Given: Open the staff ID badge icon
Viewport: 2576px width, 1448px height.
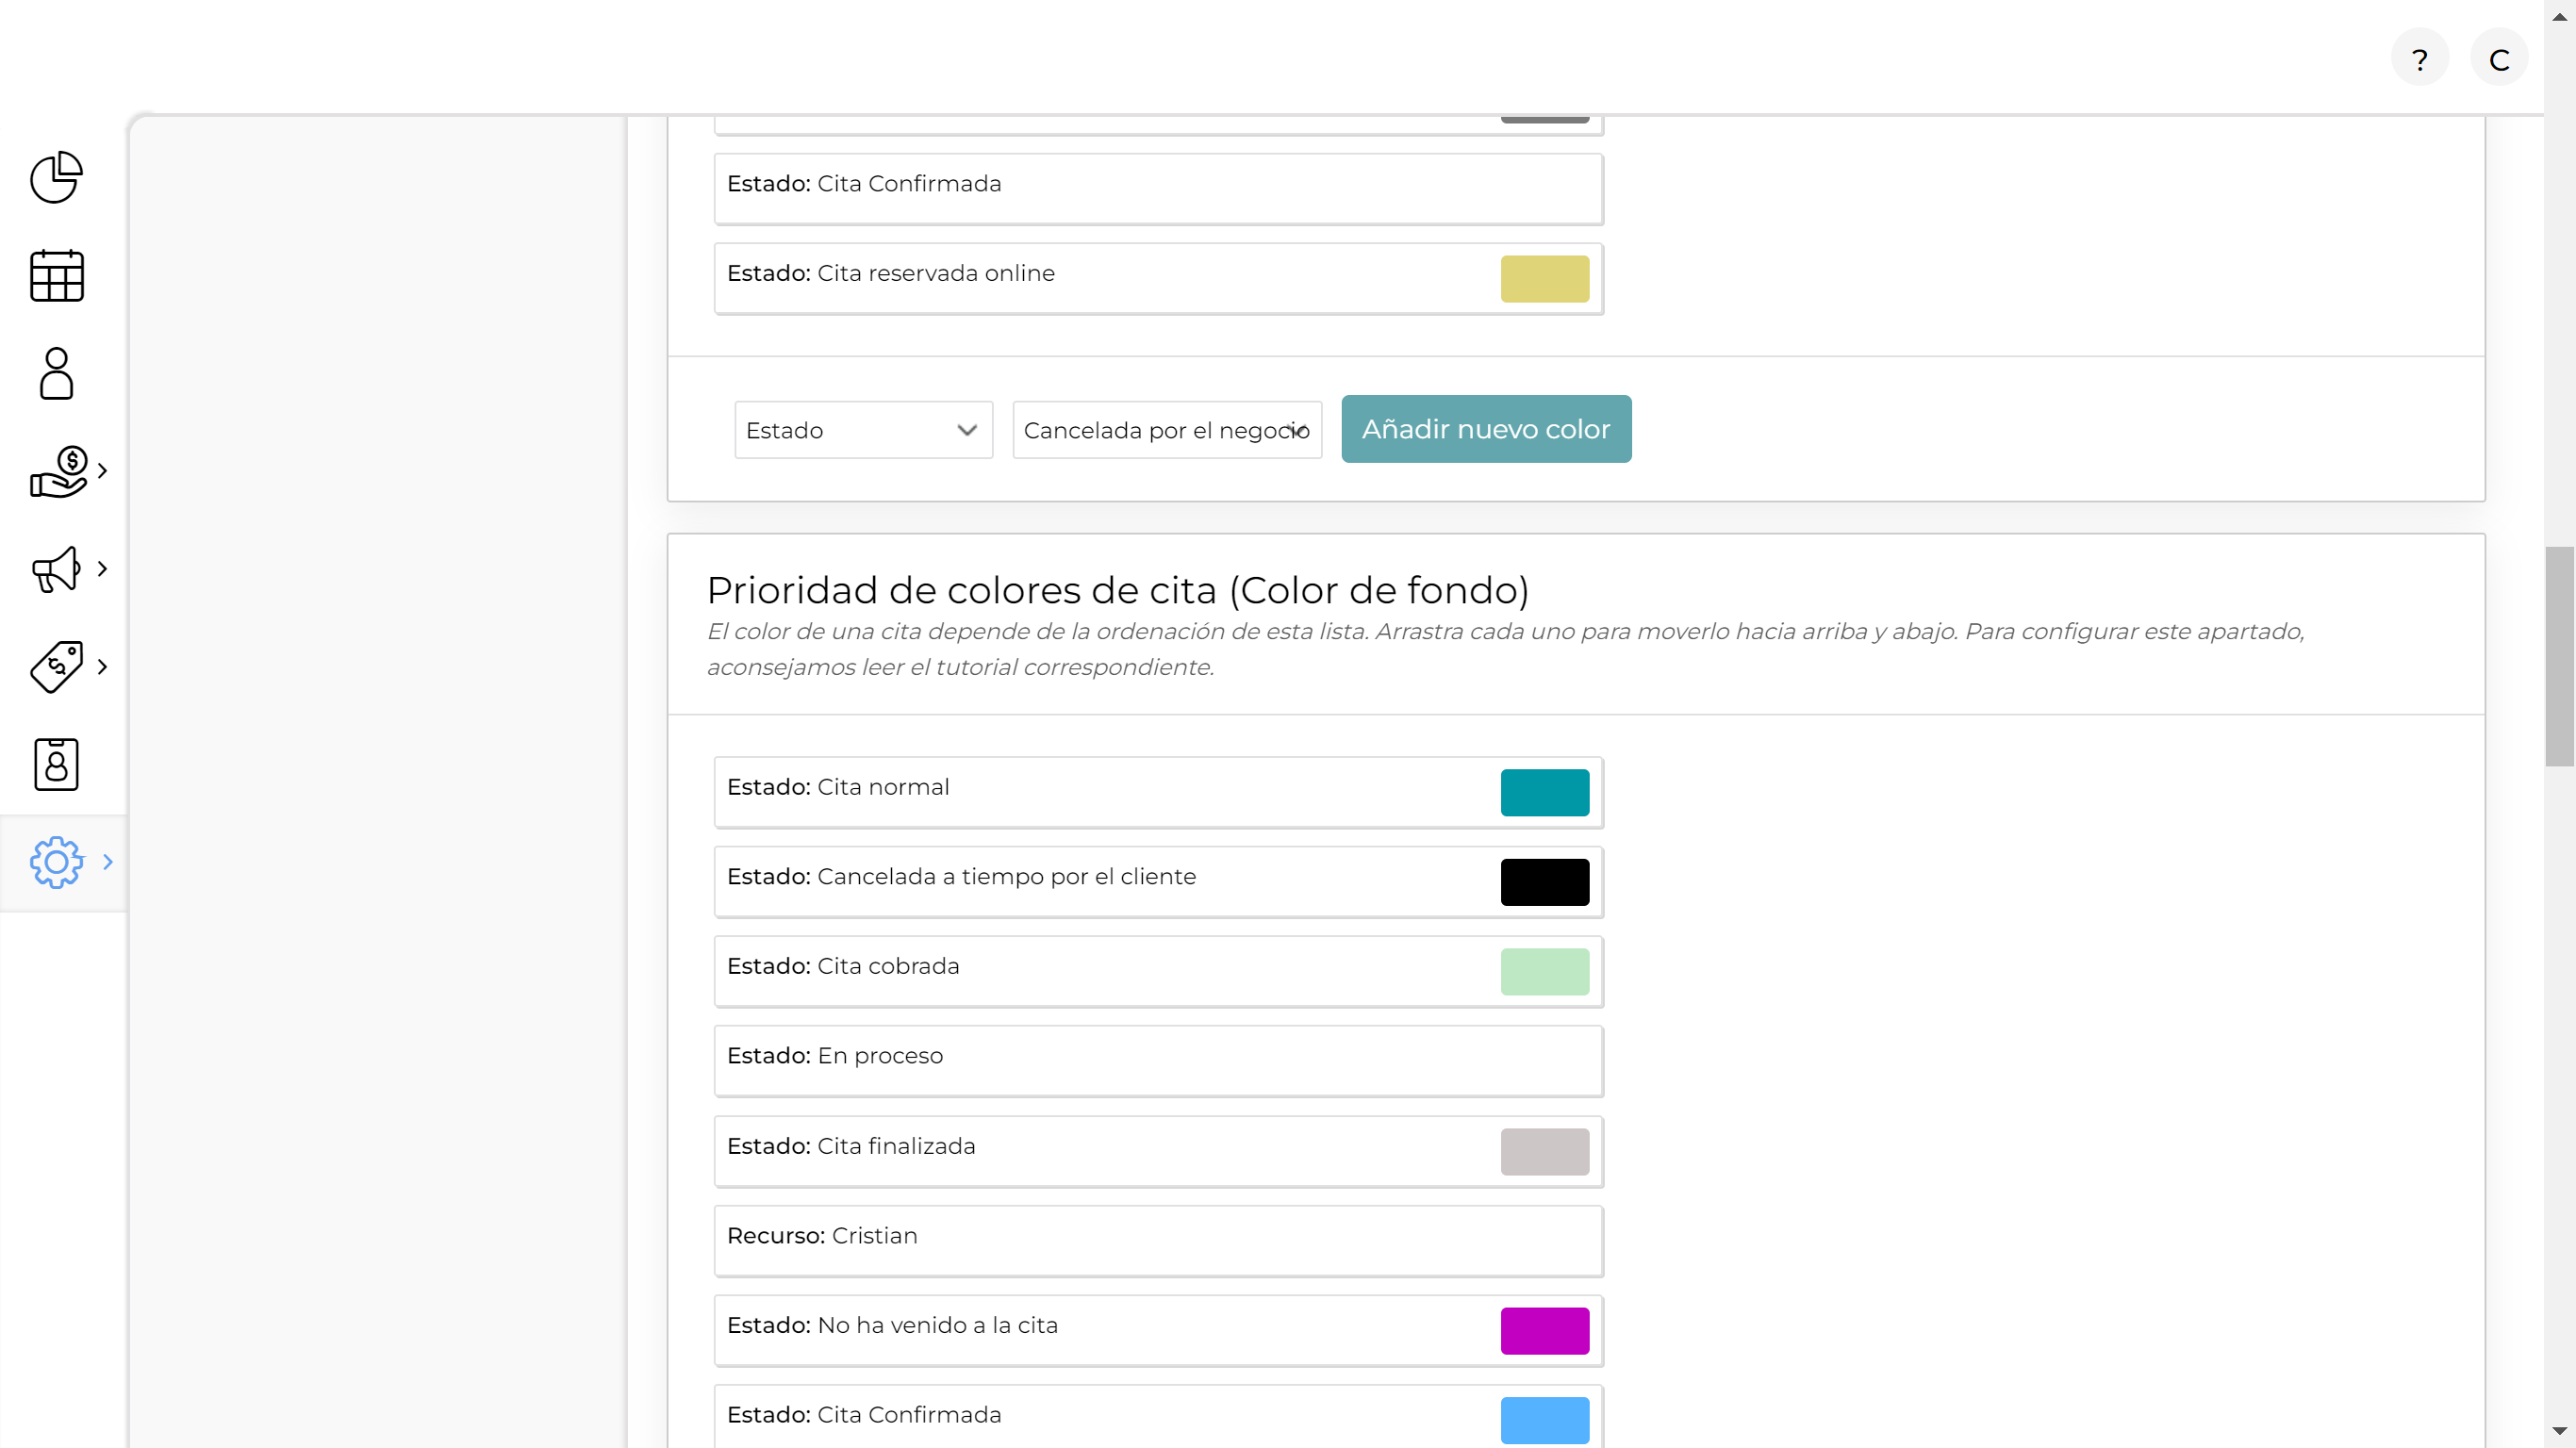Looking at the screenshot, I should (x=56, y=765).
